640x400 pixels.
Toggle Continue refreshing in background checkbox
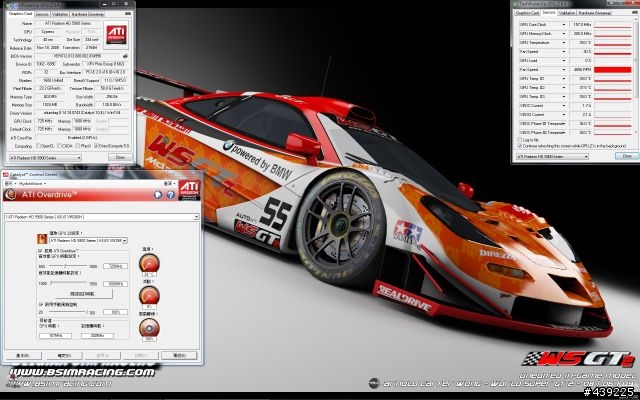point(520,146)
